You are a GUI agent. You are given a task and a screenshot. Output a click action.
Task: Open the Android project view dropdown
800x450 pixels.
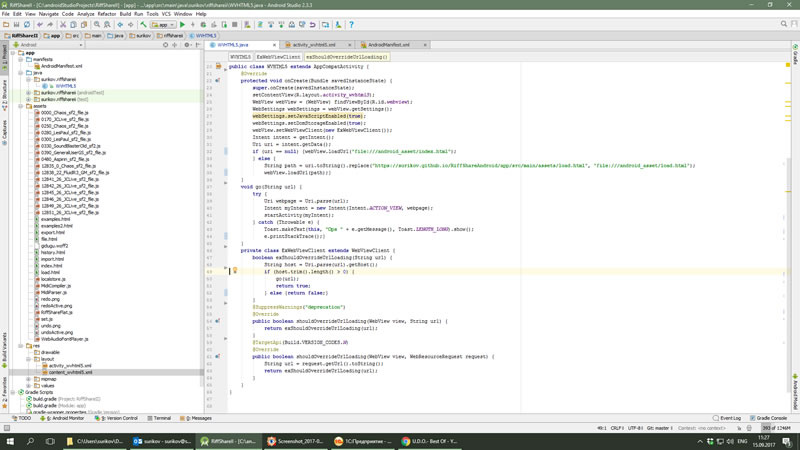(42, 45)
